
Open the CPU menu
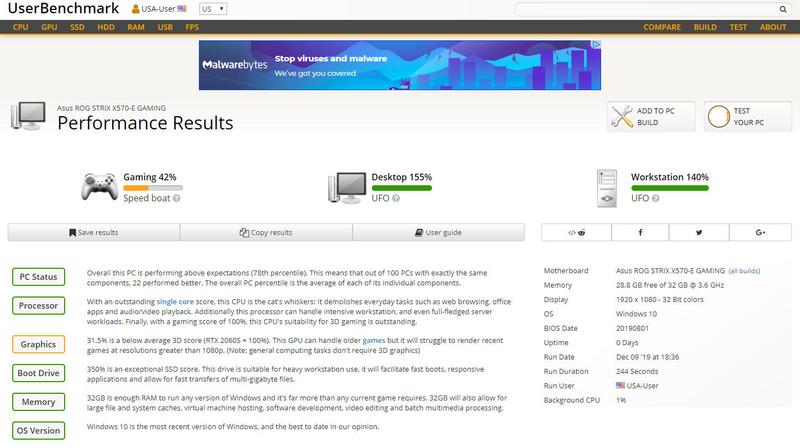[20, 27]
